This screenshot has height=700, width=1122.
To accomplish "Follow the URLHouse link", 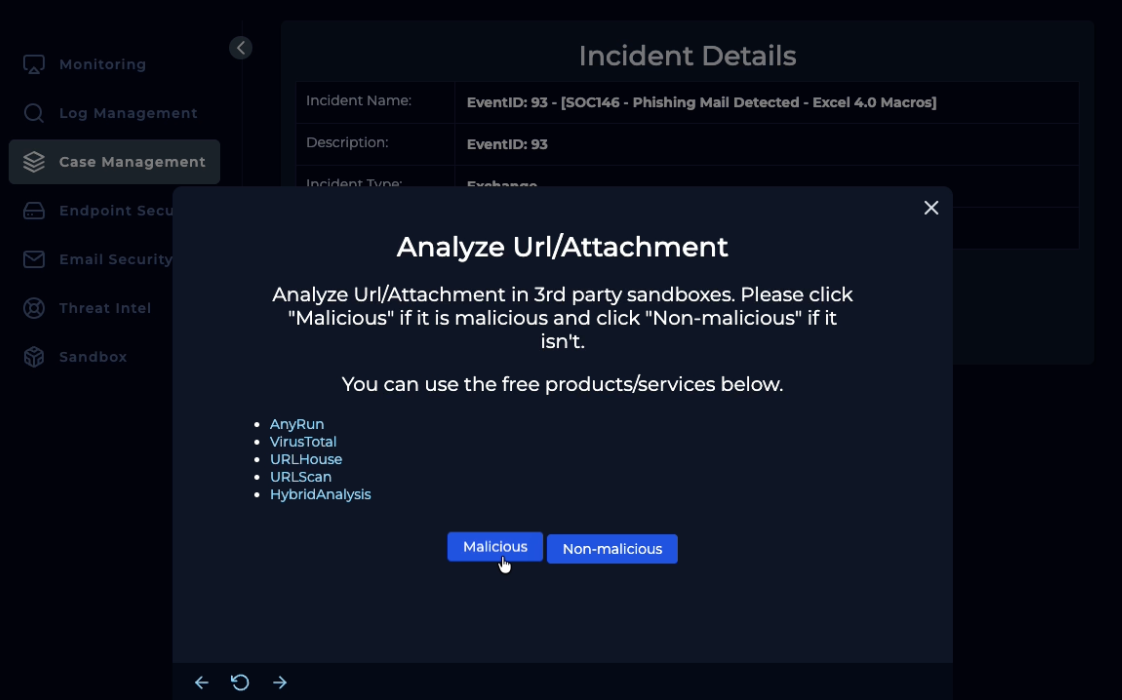I will point(306,459).
